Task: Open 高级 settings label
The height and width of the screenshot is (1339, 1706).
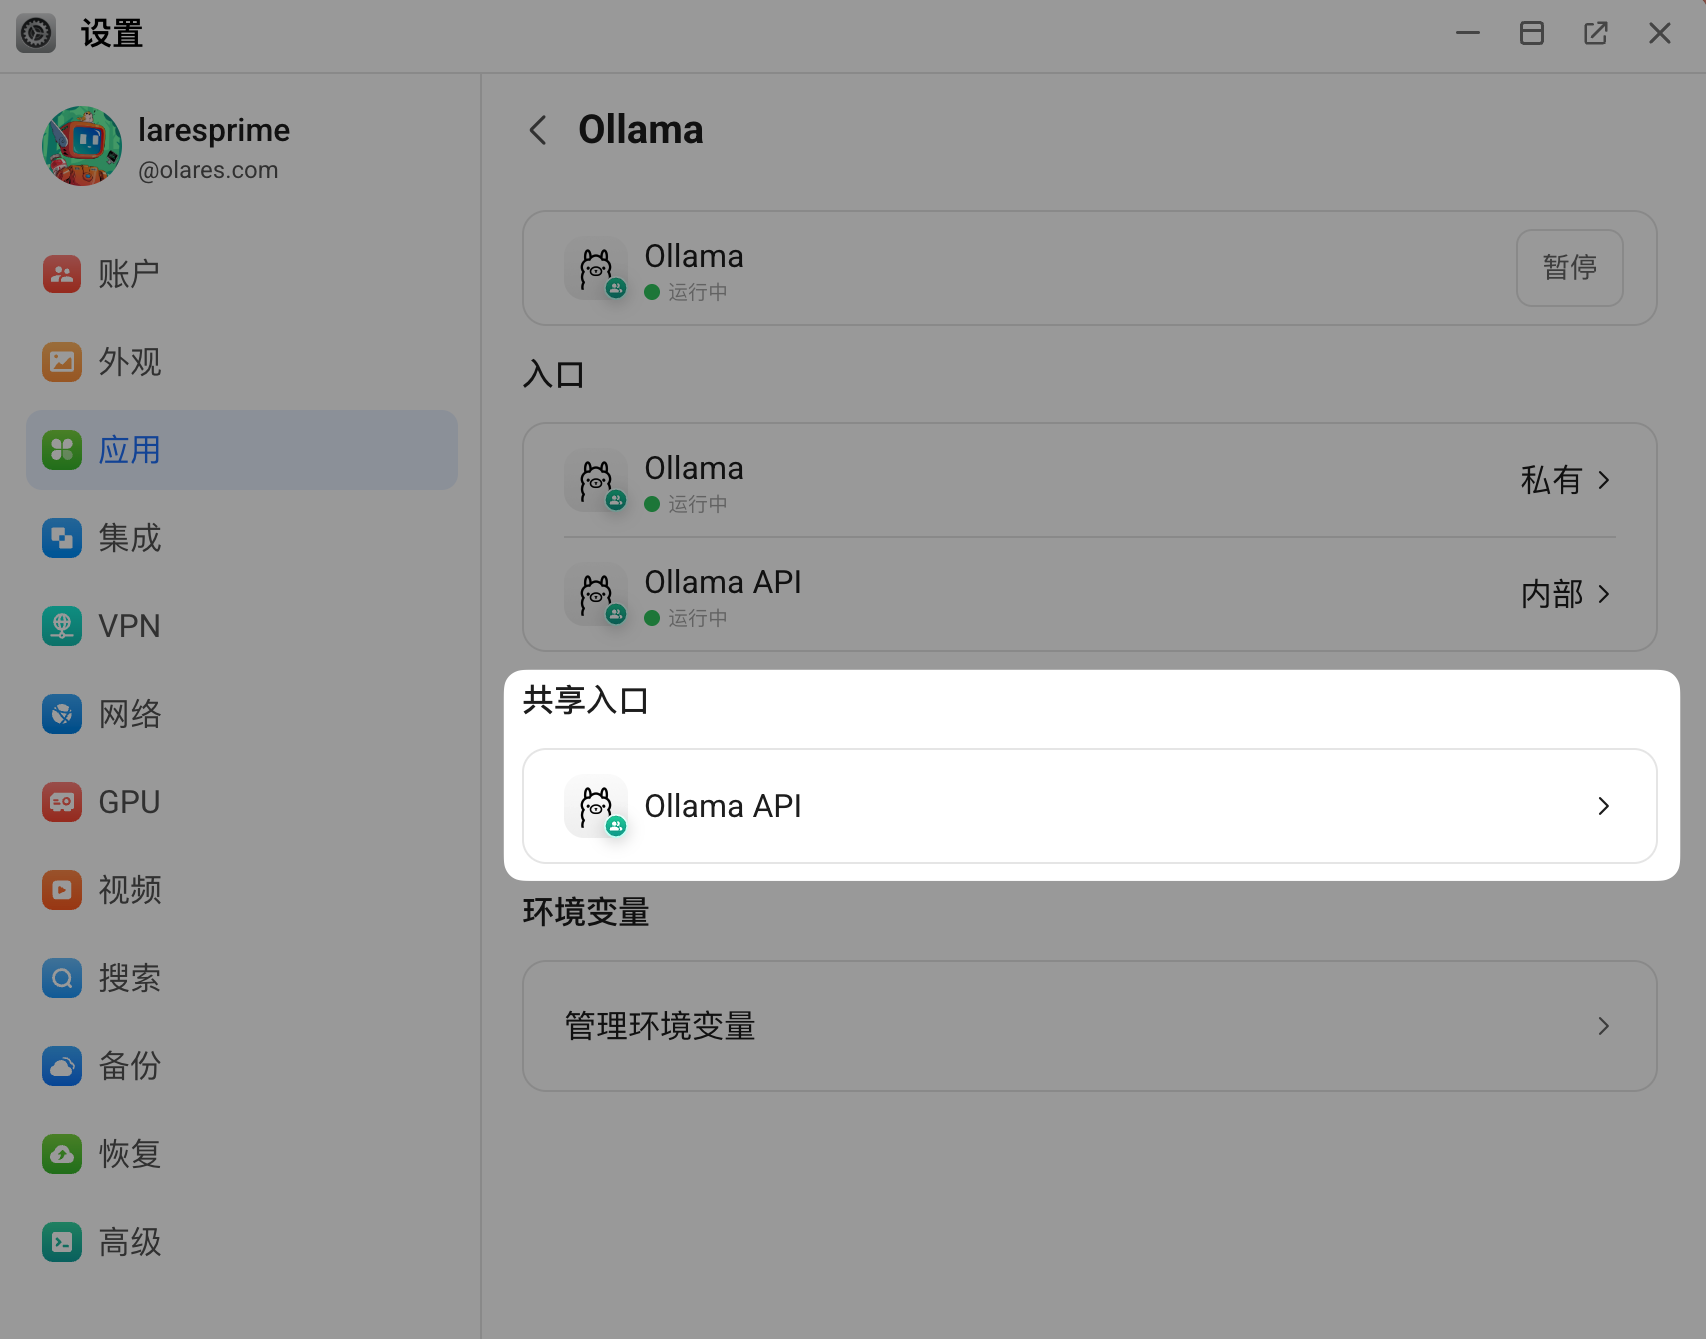Action: 129,1242
